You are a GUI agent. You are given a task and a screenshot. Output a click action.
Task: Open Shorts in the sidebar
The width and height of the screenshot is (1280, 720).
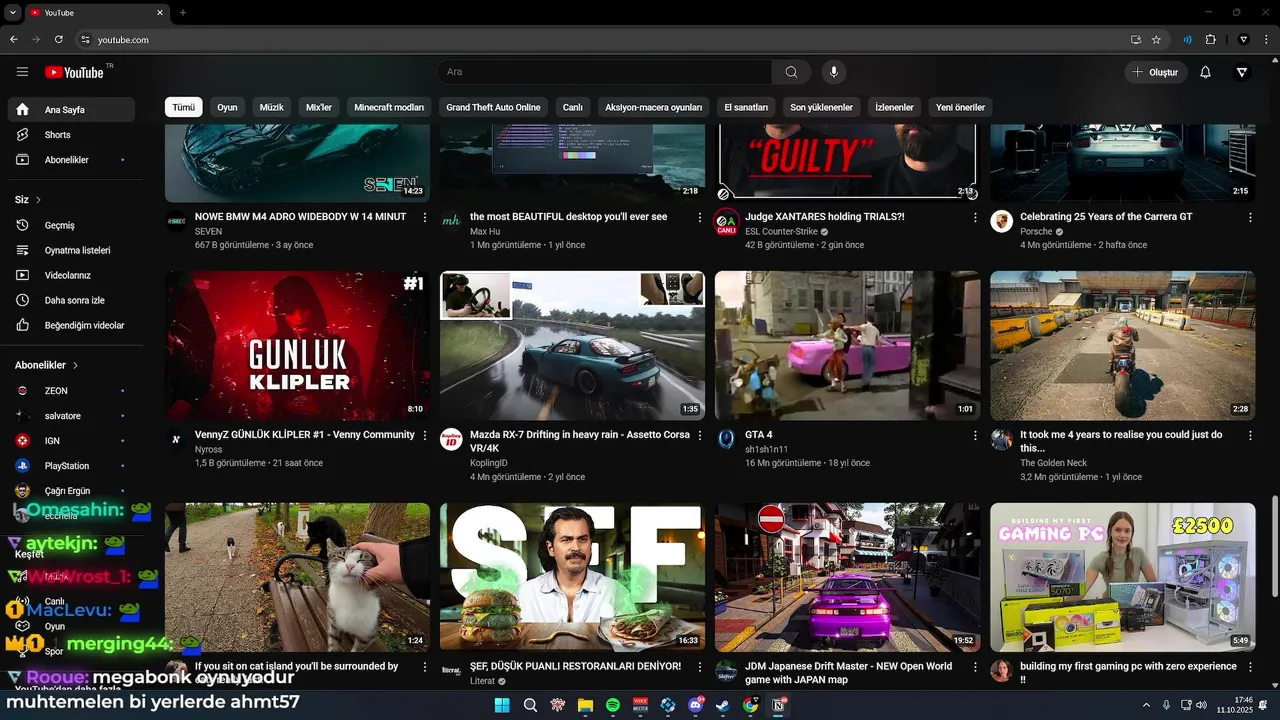tap(71, 135)
